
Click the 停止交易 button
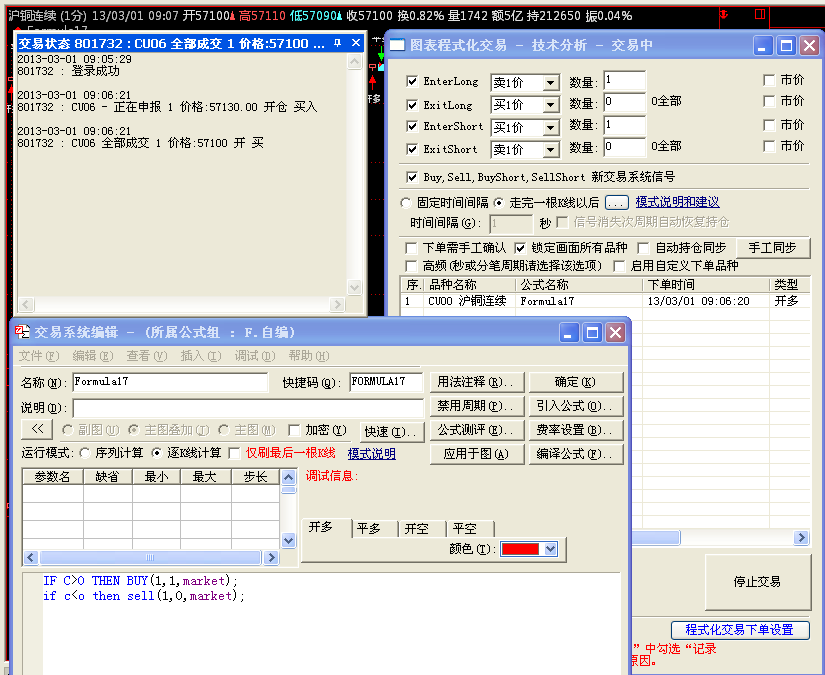[757, 581]
